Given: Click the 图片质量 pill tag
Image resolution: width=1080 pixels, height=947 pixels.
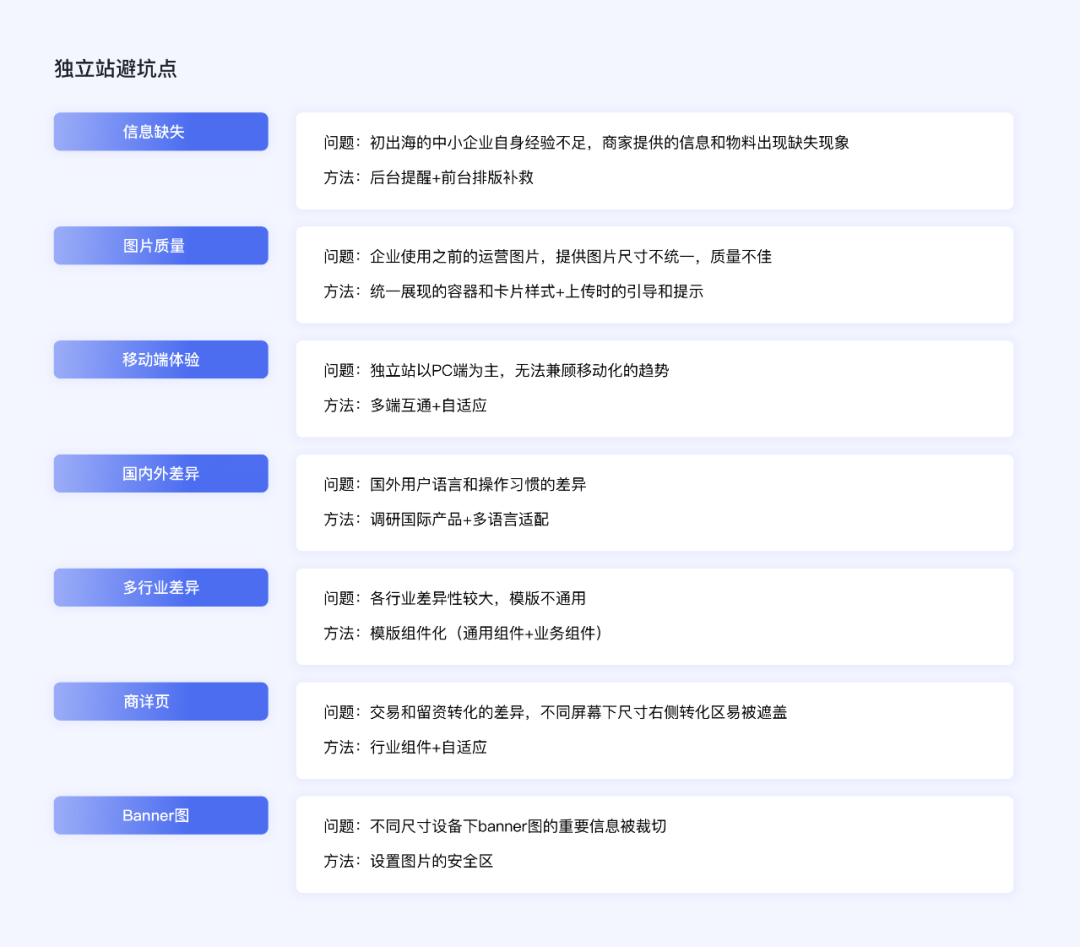Looking at the screenshot, I should (160, 245).
